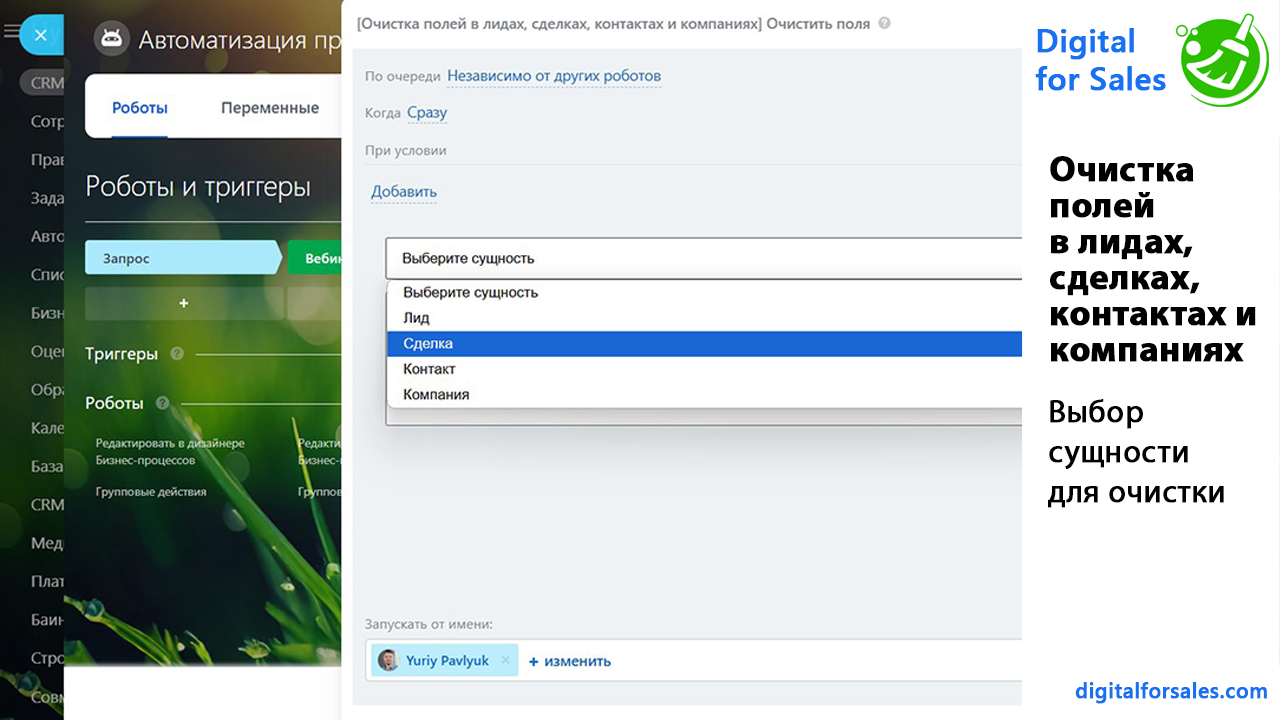Switch to the Роботы tab
Image resolution: width=1280 pixels, height=720 pixels.
click(140, 108)
